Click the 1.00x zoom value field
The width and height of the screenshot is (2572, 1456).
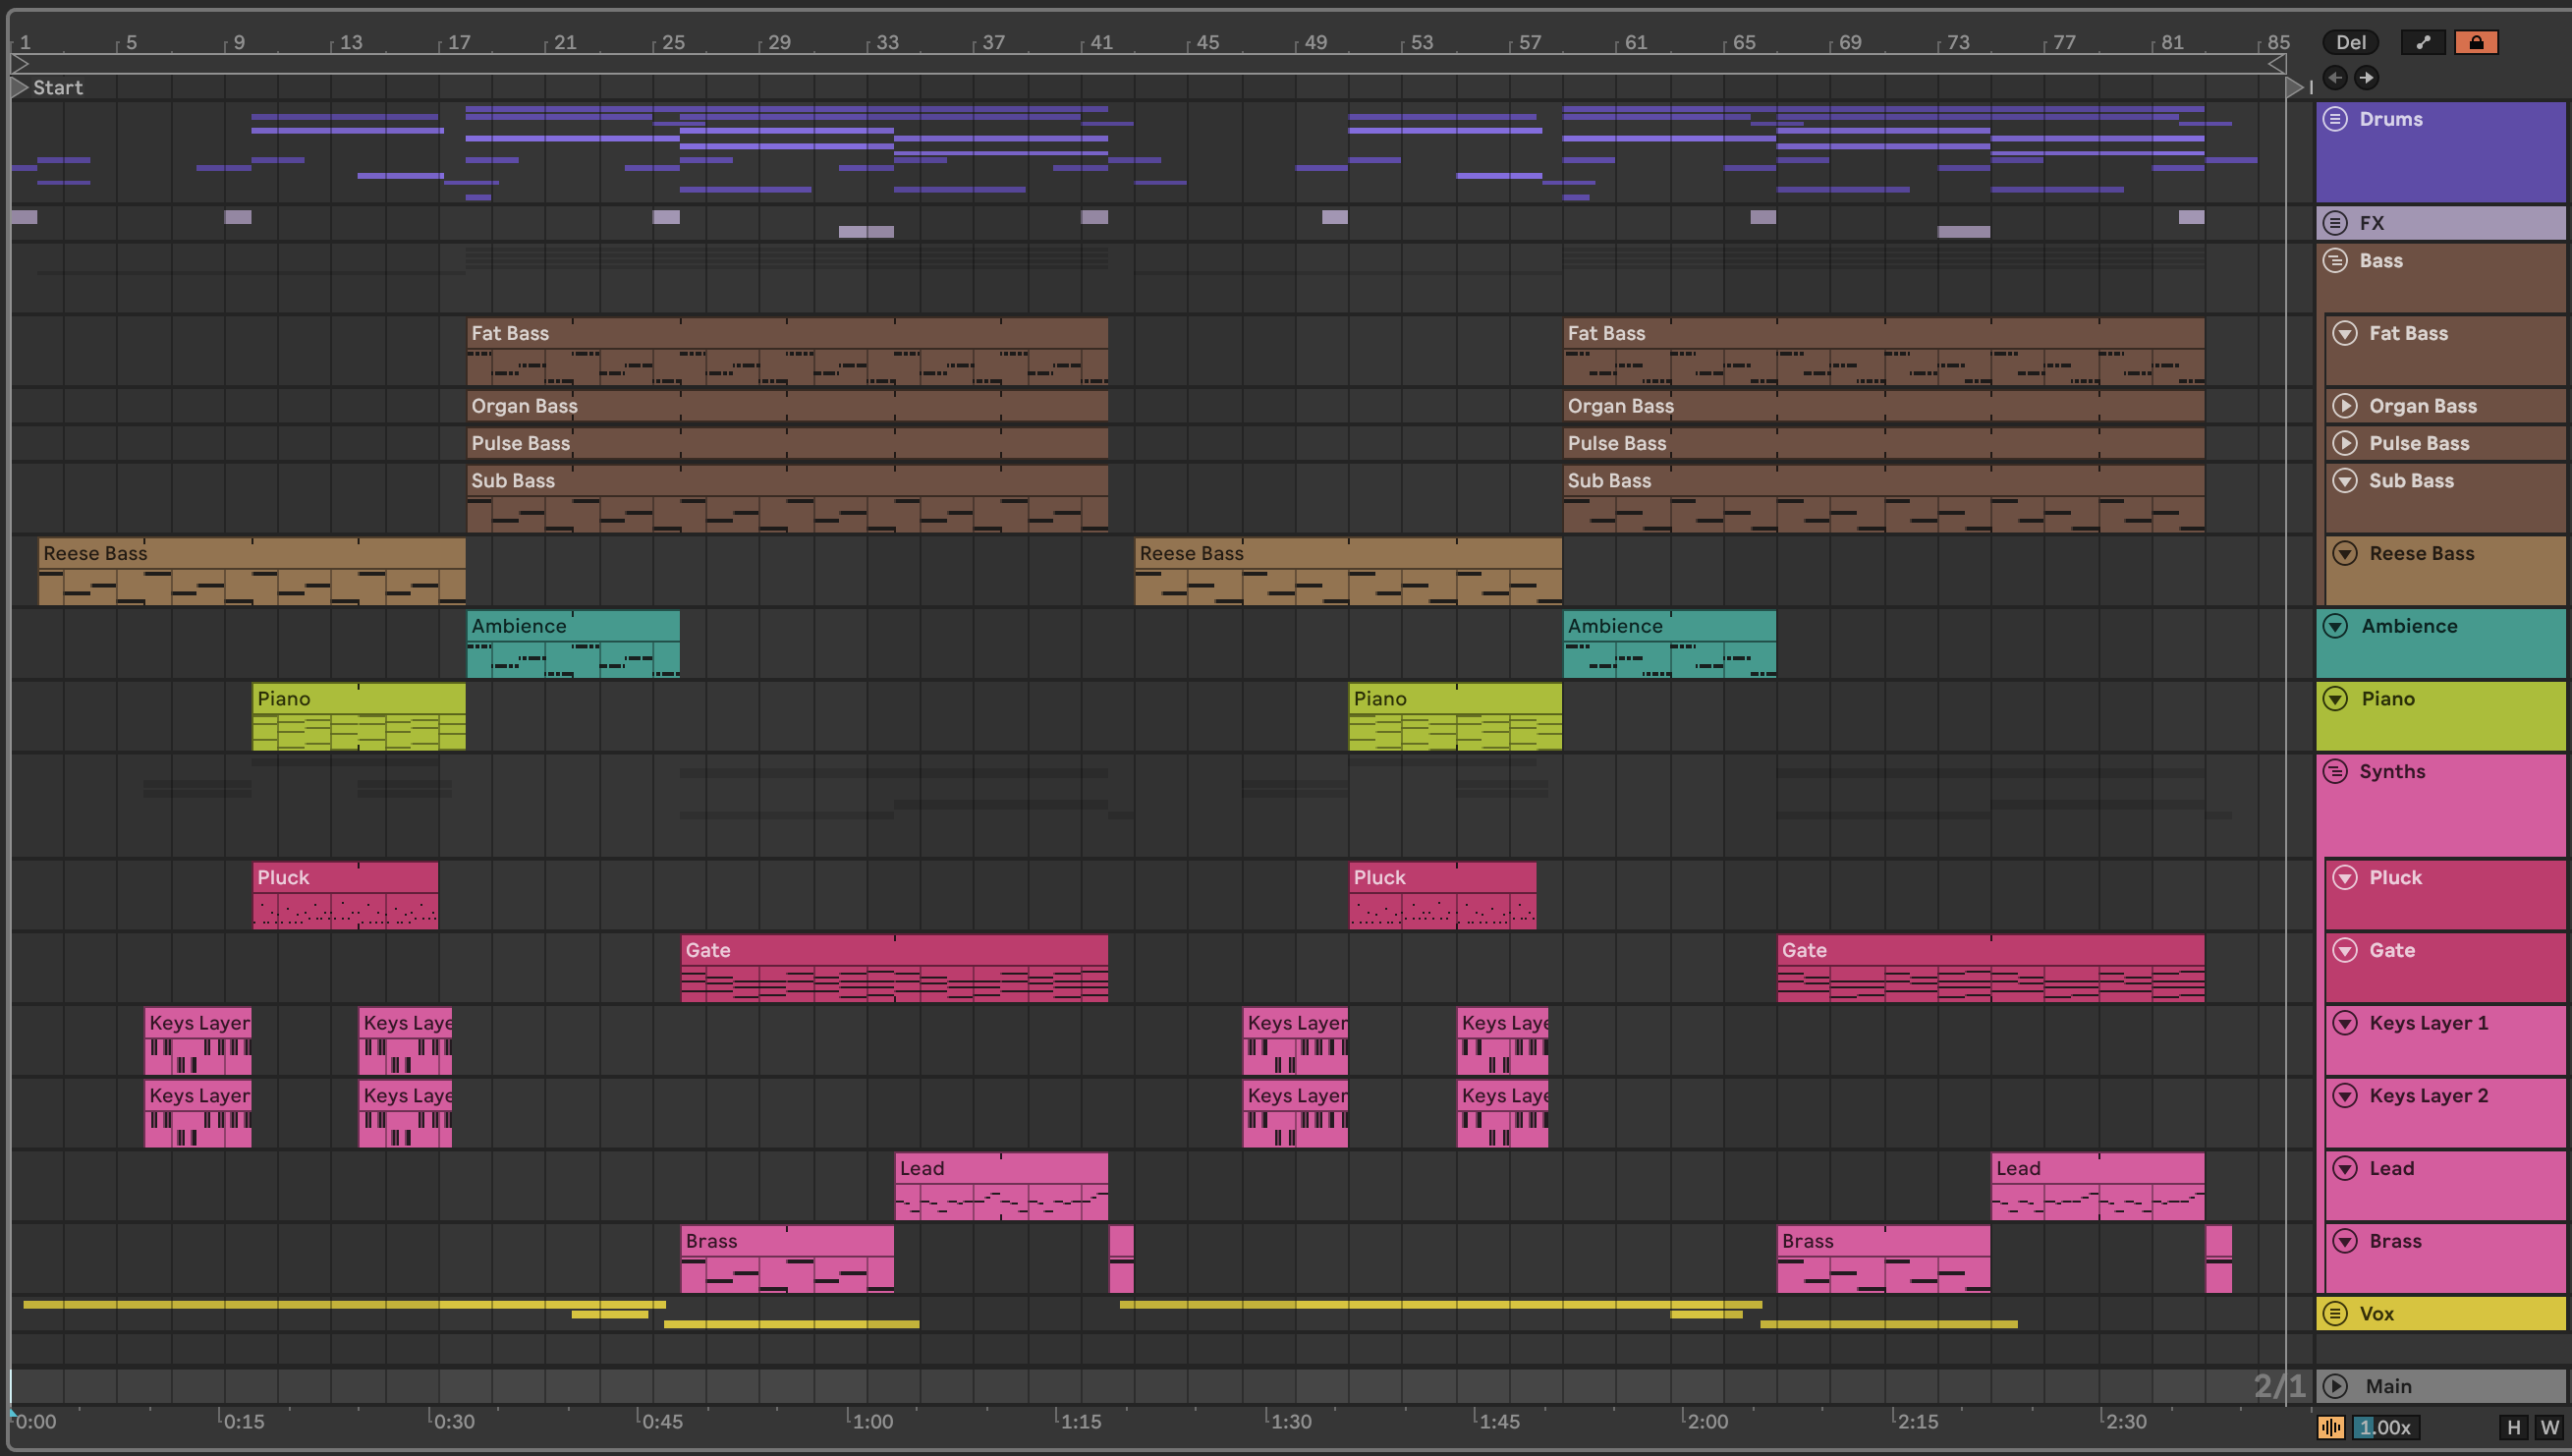[2386, 1427]
